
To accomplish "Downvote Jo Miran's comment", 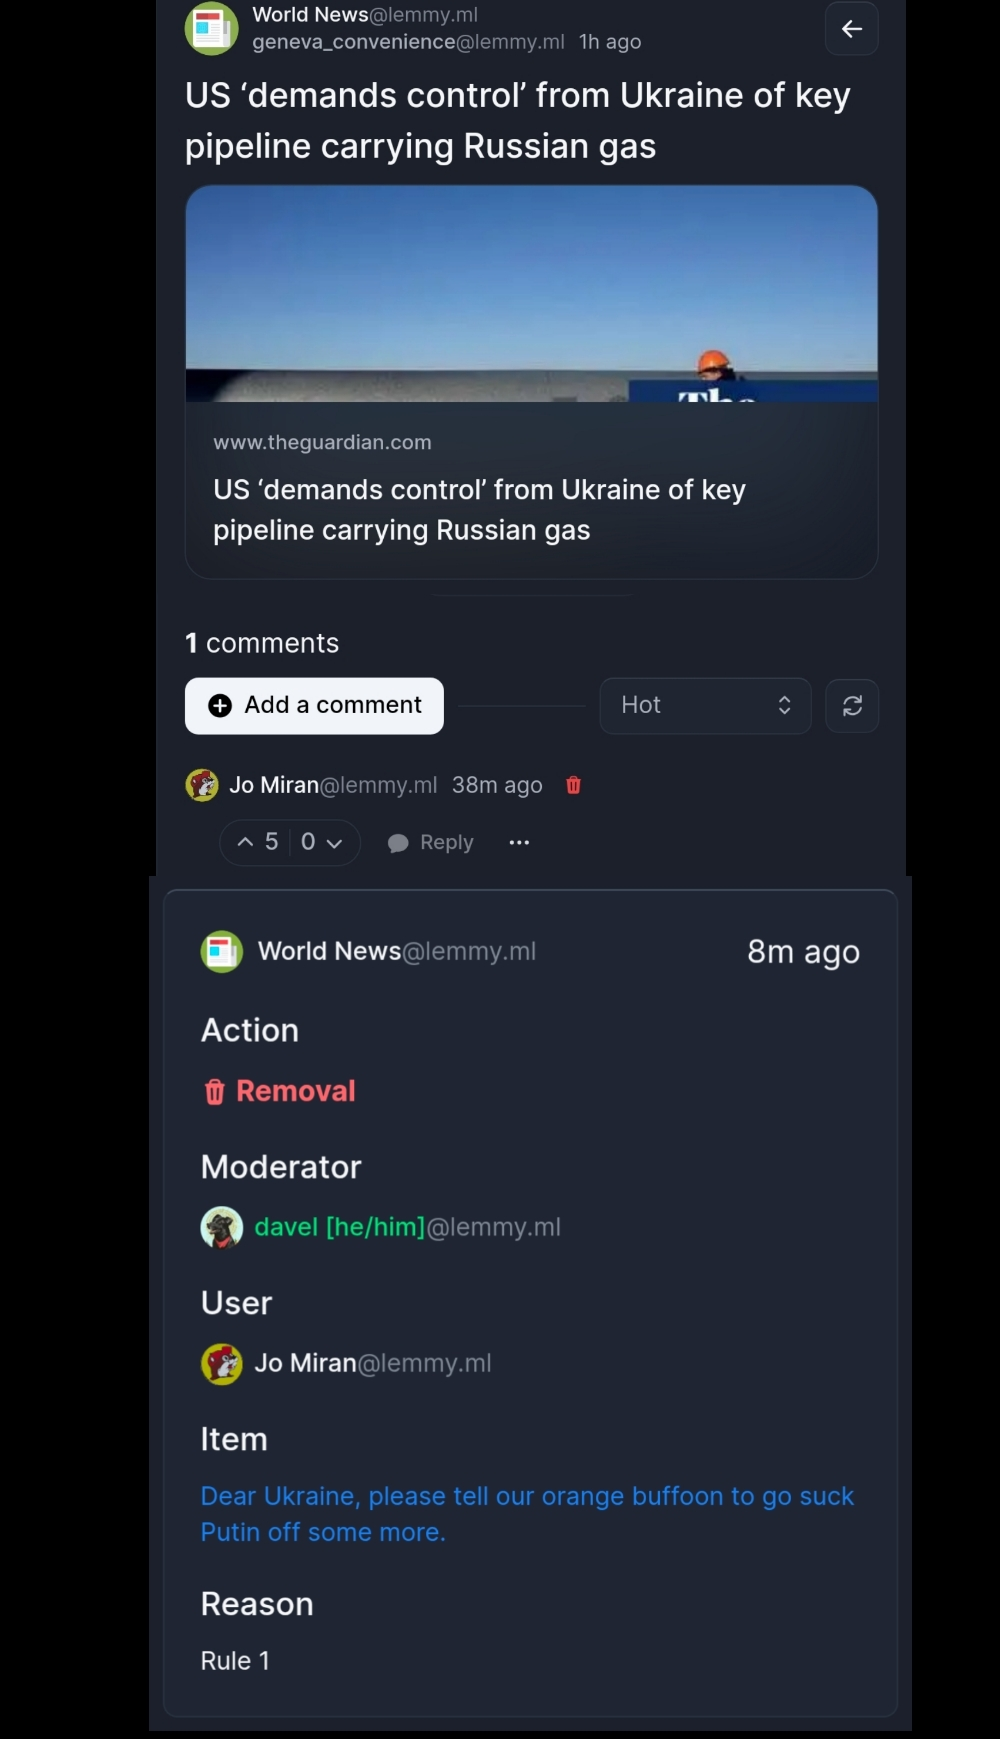I will coord(322,842).
